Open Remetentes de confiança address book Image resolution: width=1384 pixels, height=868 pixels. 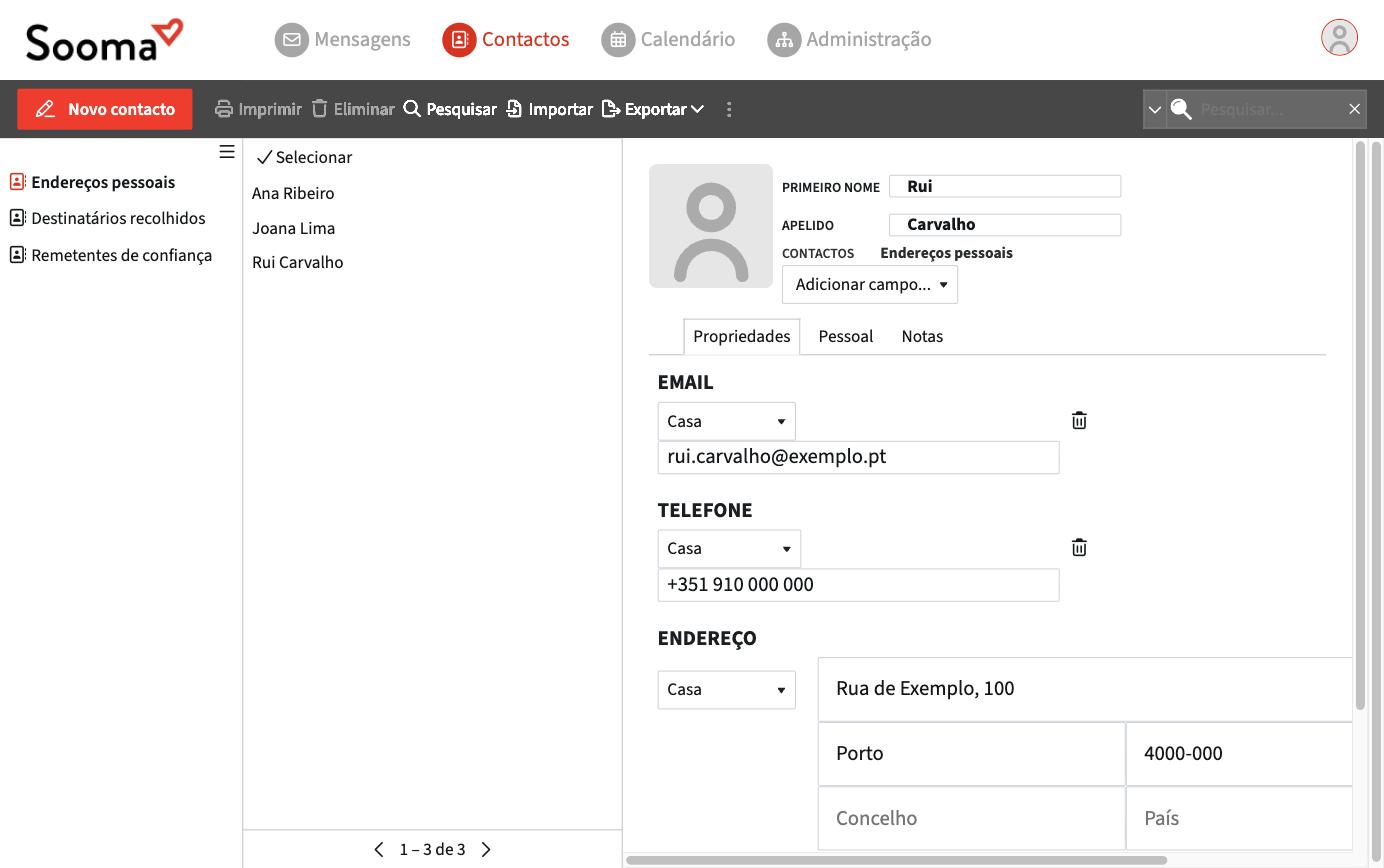pos(111,256)
